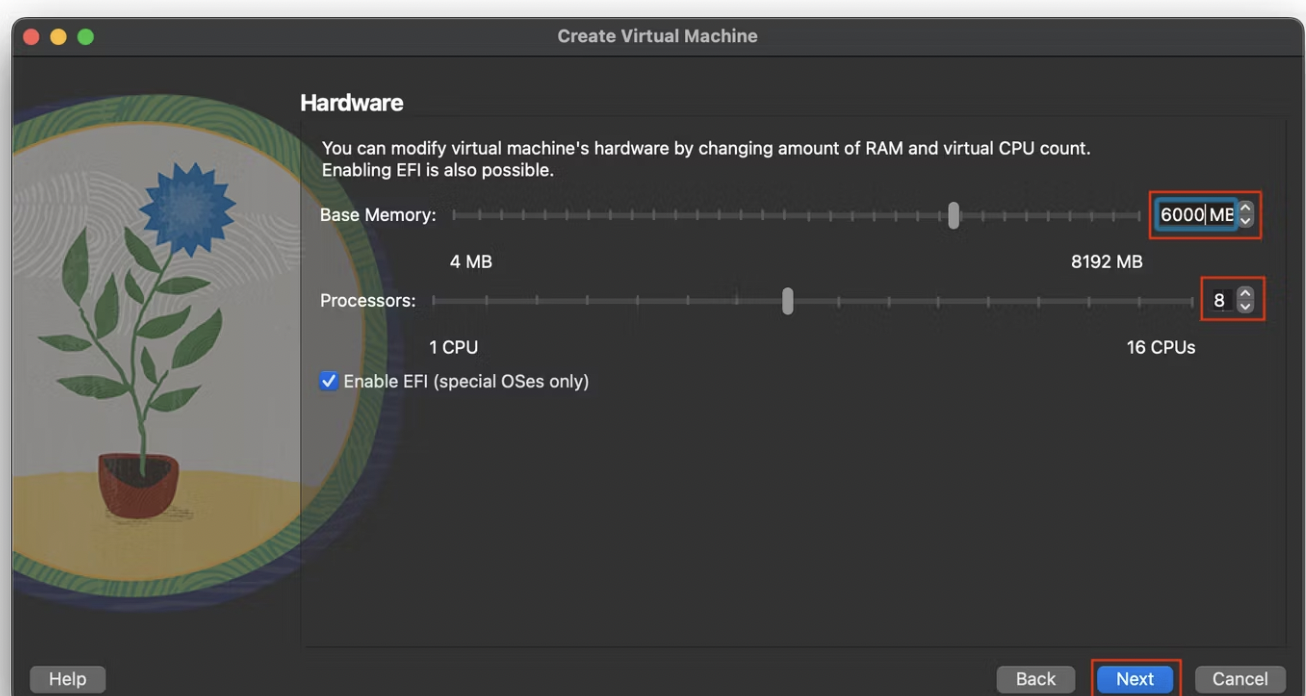Click the Hardware section heading

[351, 102]
